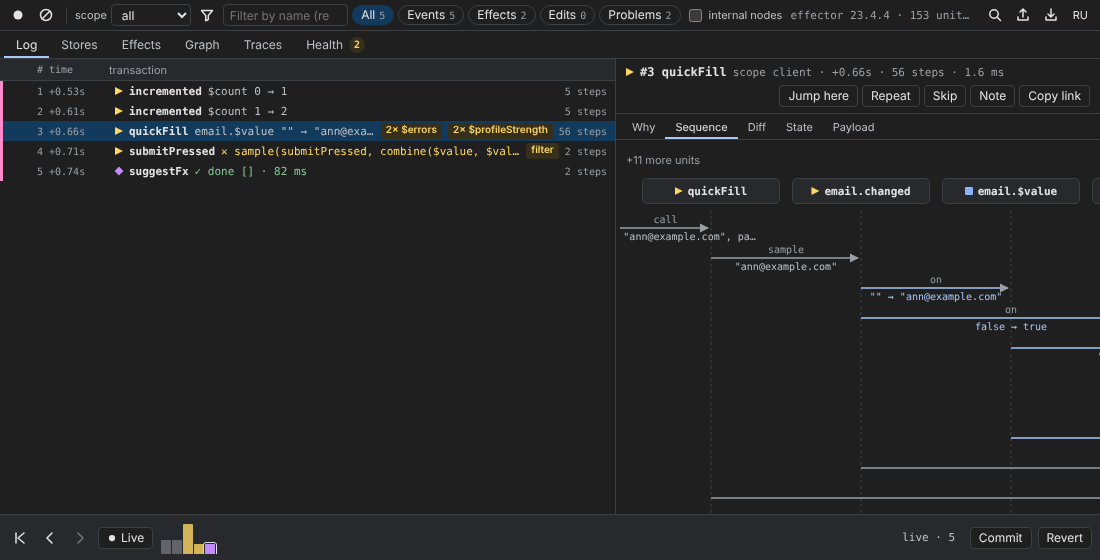Click the quickFill unit header in sequence
The height and width of the screenshot is (560, 1100).
pos(711,191)
